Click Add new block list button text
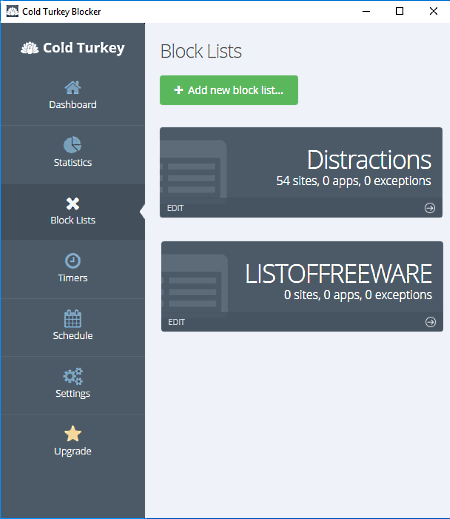 (x=235, y=90)
